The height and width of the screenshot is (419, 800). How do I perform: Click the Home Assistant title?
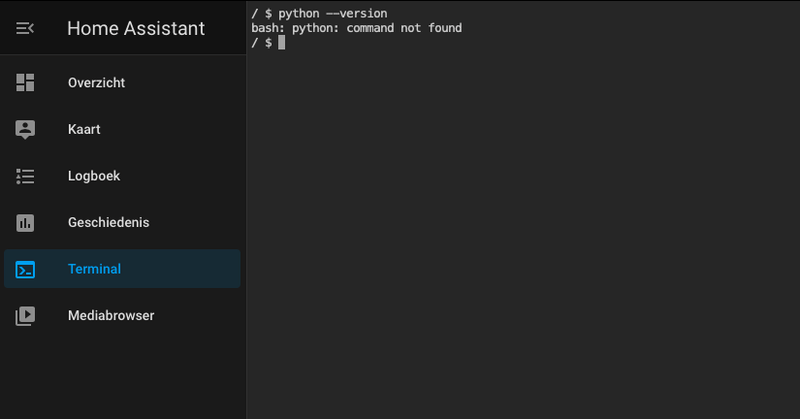[x=136, y=28]
